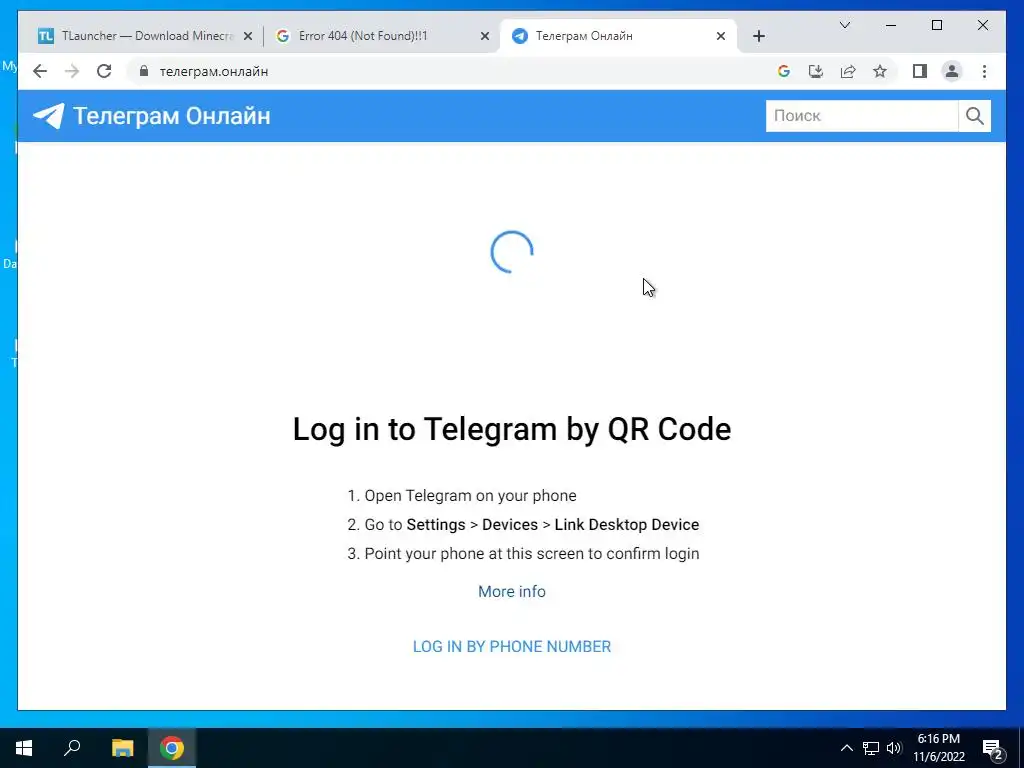The image size is (1024, 768).
Task: Close the Телеграм Онлайн tab
Action: (x=720, y=36)
